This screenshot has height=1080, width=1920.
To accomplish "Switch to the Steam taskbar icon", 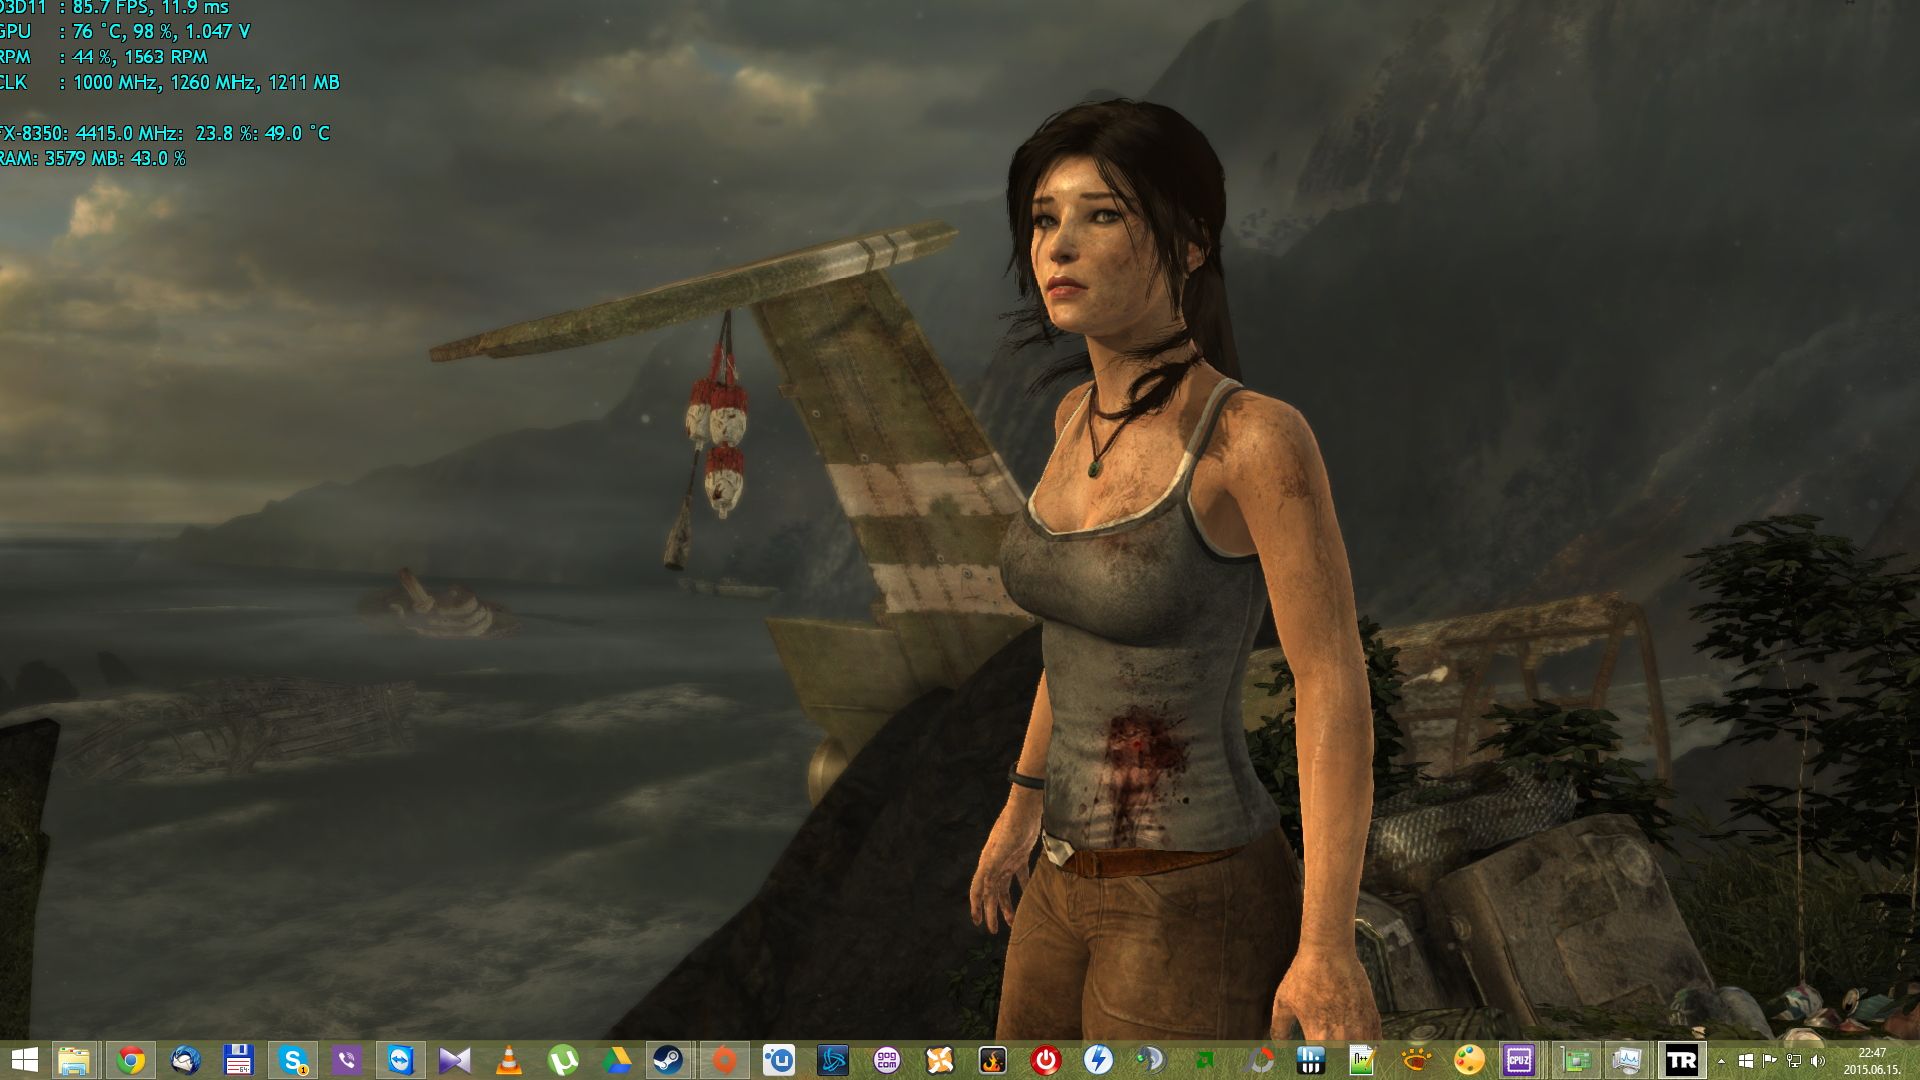I will [x=668, y=1060].
